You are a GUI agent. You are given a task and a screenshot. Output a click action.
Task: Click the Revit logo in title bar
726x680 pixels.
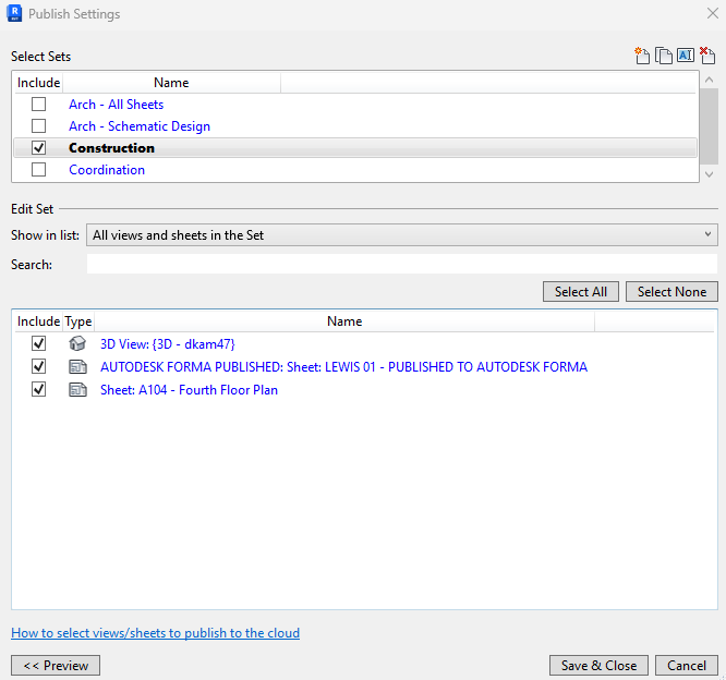14,13
